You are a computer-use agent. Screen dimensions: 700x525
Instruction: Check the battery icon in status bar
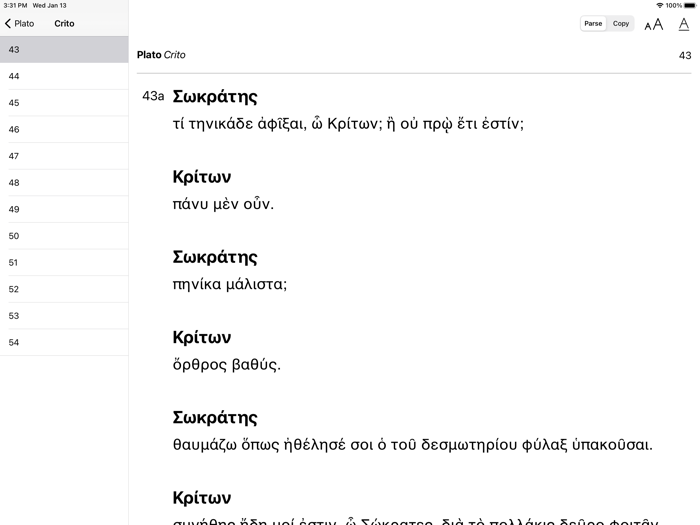(x=690, y=5)
